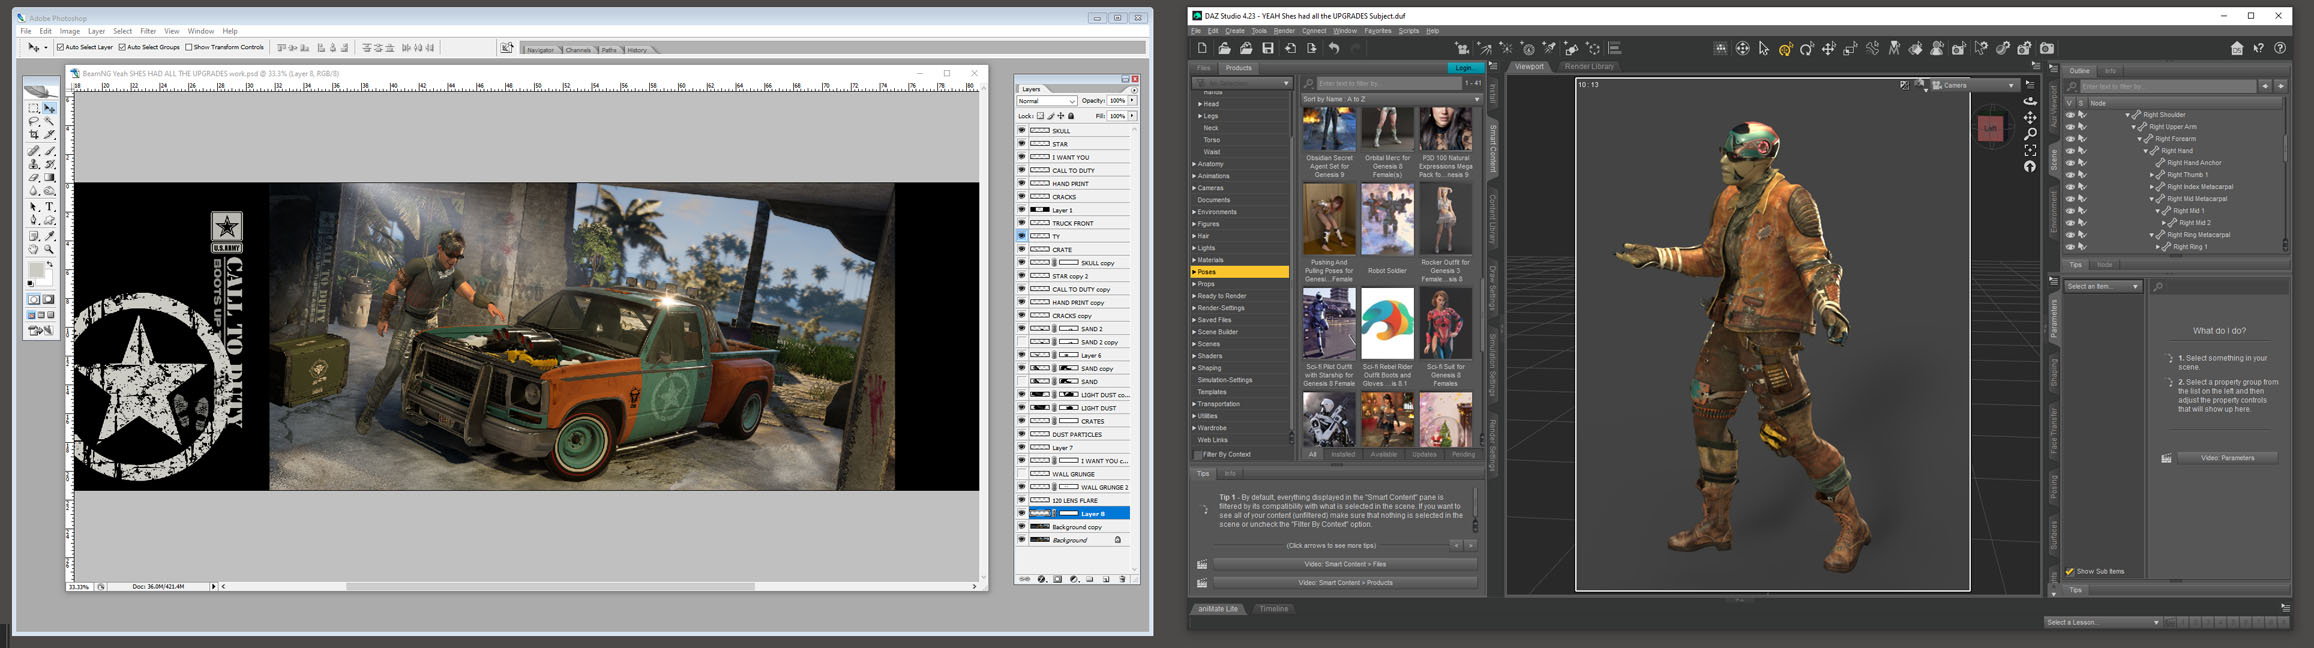This screenshot has width=2314, height=648.
Task: Click Video: Smart Content > Products button
Action: point(1345,582)
